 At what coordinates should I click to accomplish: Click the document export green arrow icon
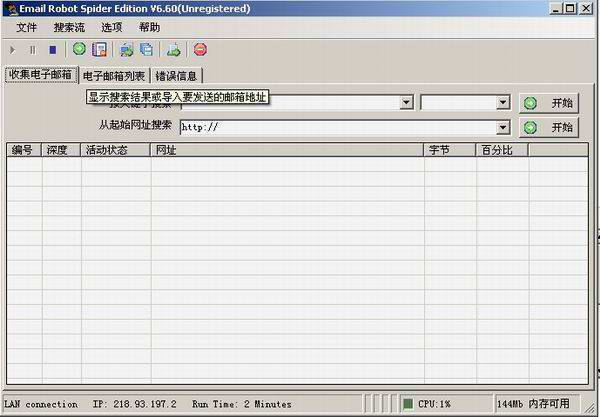(x=173, y=50)
